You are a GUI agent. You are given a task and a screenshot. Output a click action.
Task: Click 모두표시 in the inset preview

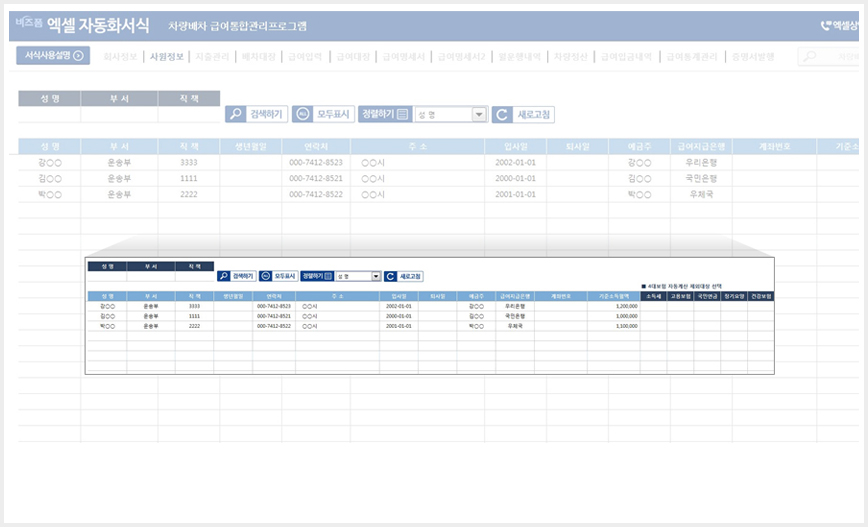click(x=278, y=276)
